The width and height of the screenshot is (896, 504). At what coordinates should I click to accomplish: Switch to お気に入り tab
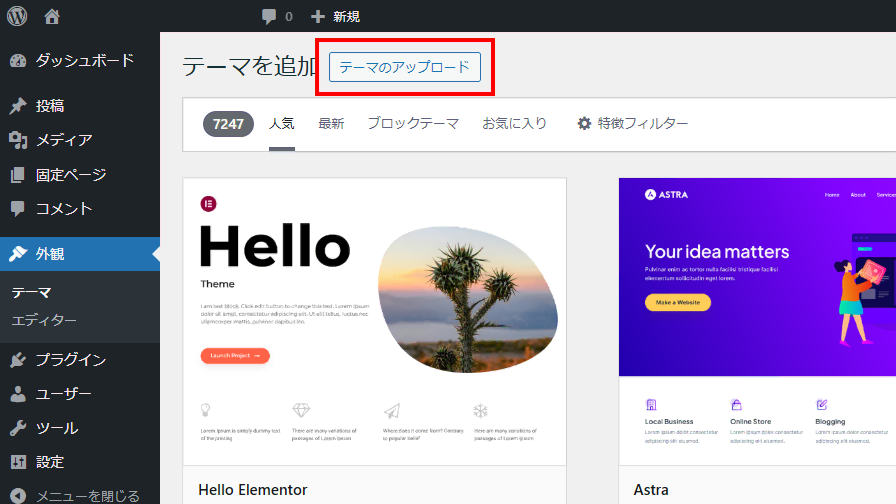point(514,123)
